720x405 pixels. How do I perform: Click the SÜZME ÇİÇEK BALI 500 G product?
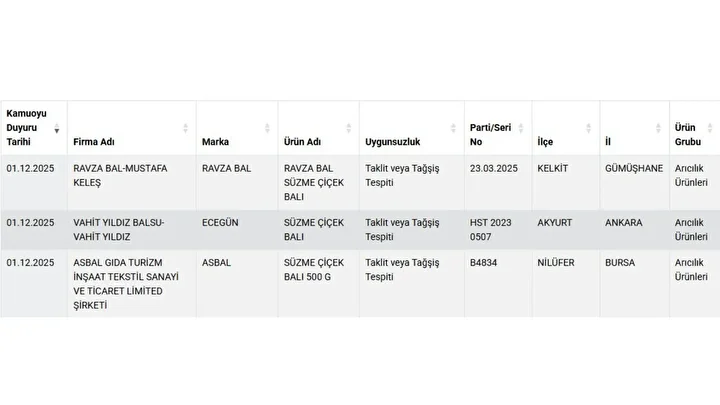point(316,269)
